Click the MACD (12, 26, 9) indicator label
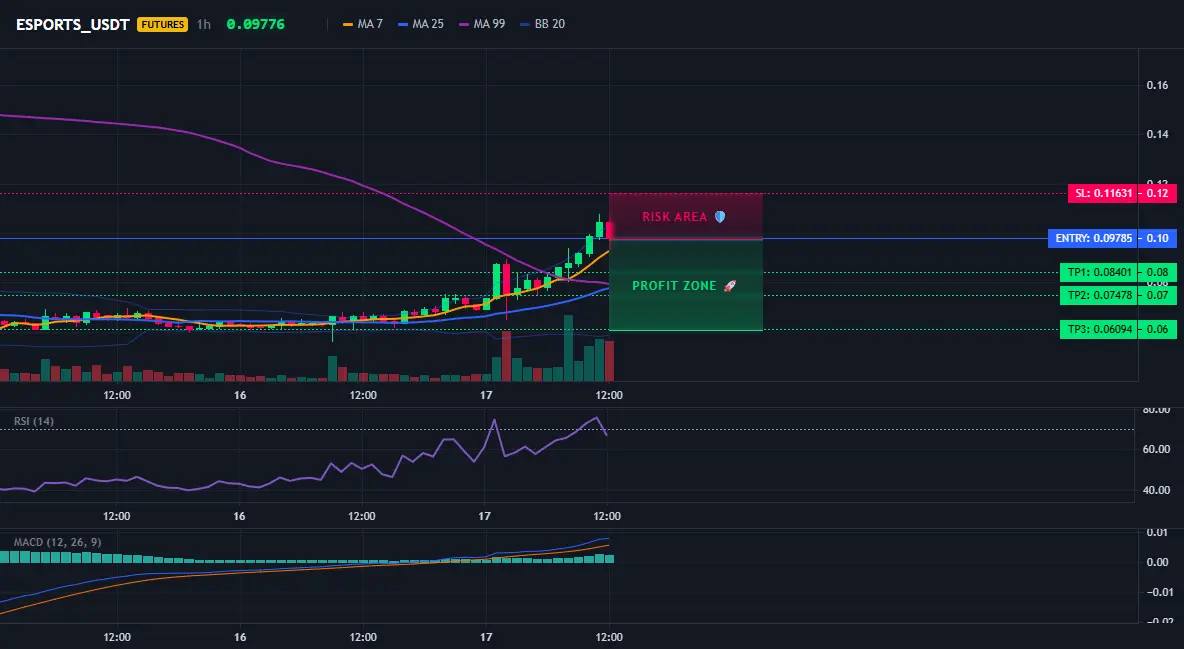1184x649 pixels. click(x=57, y=542)
